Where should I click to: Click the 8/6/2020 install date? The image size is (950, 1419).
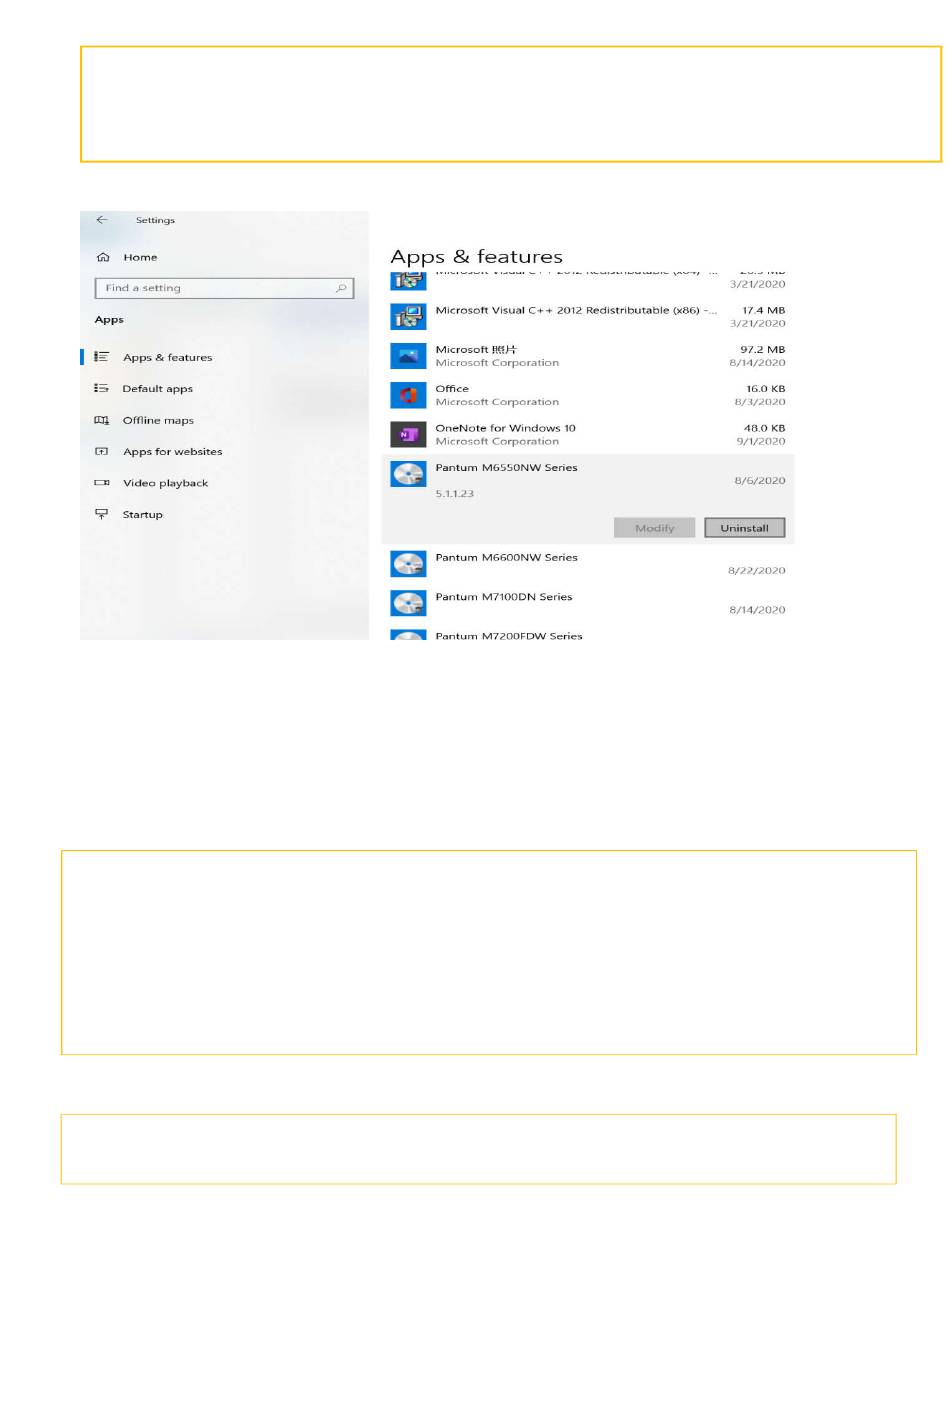760,481
